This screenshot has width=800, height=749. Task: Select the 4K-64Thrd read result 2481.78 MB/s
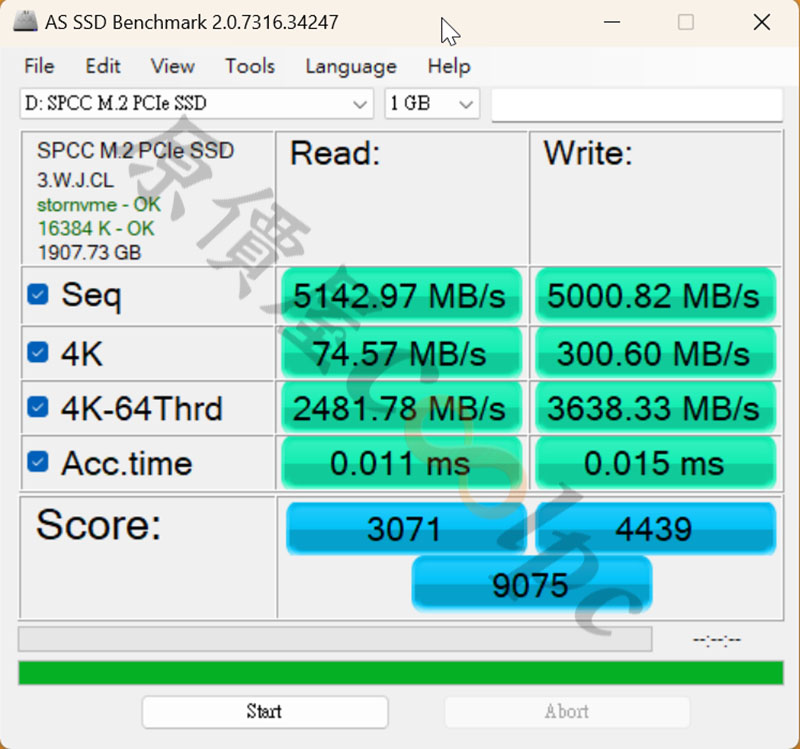(x=401, y=408)
